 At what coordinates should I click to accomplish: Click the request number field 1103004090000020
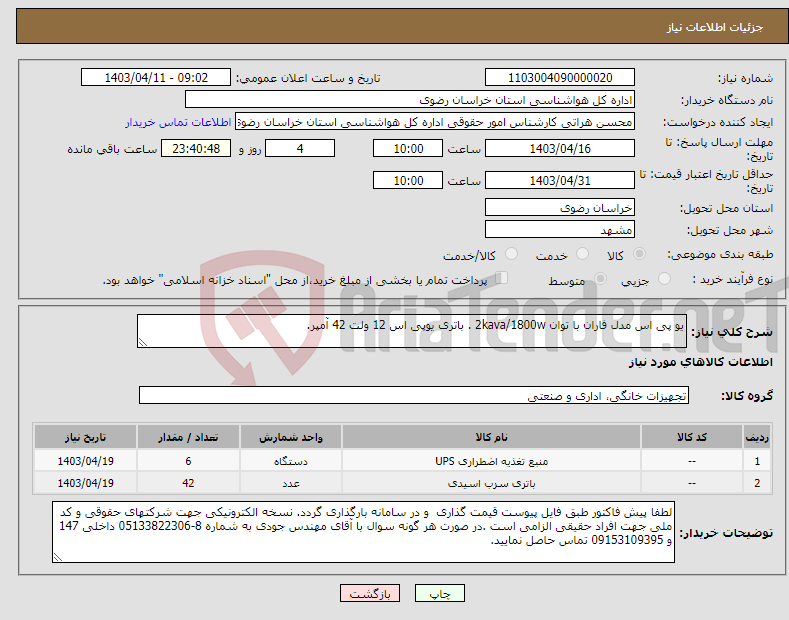560,78
